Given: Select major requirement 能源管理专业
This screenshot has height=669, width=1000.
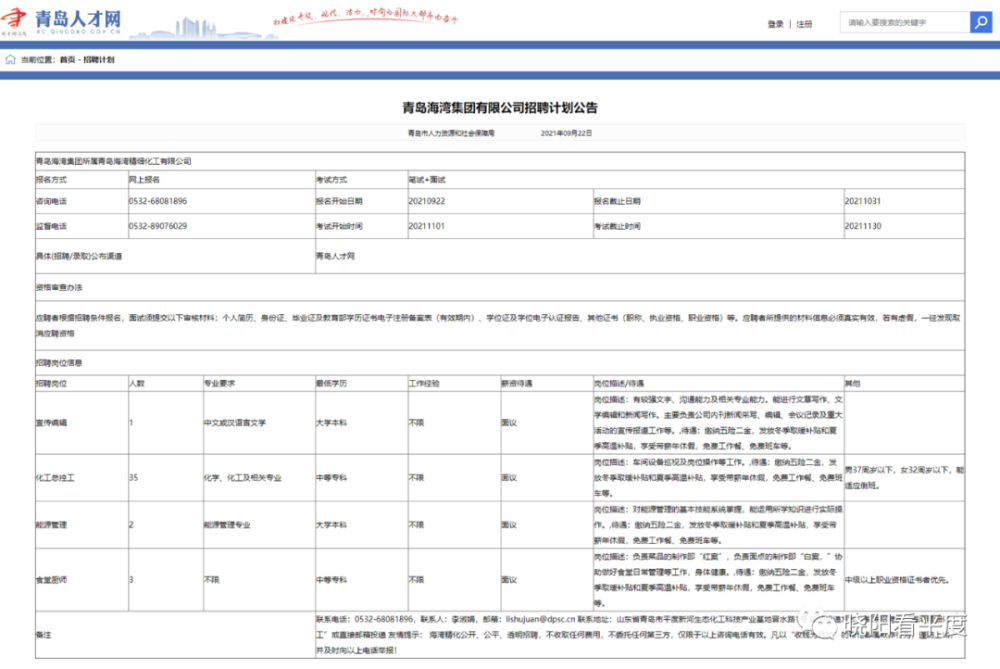Looking at the screenshot, I should (x=259, y=525).
